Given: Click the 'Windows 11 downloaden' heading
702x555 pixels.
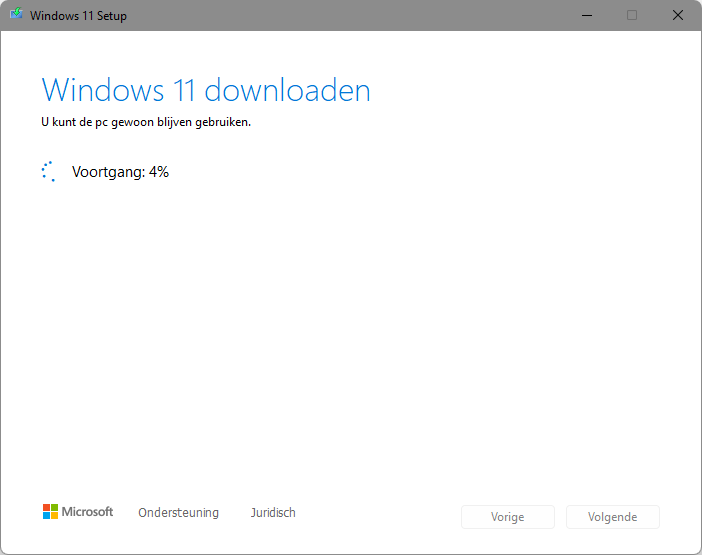Looking at the screenshot, I should (206, 90).
